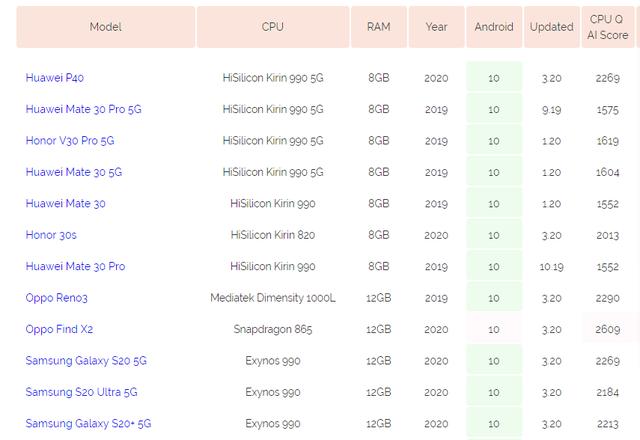Viewport: 640px width, 440px height.
Task: Click the 2609 AI score cell
Action: click(607, 329)
